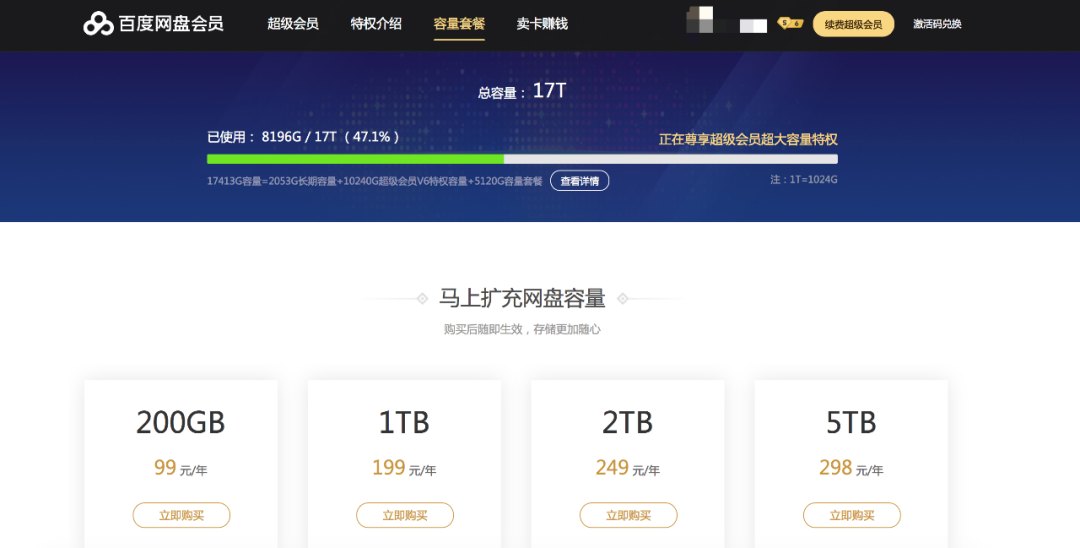Click the 298 元/年 price
Image resolution: width=1080 pixels, height=548 pixels.
[851, 468]
